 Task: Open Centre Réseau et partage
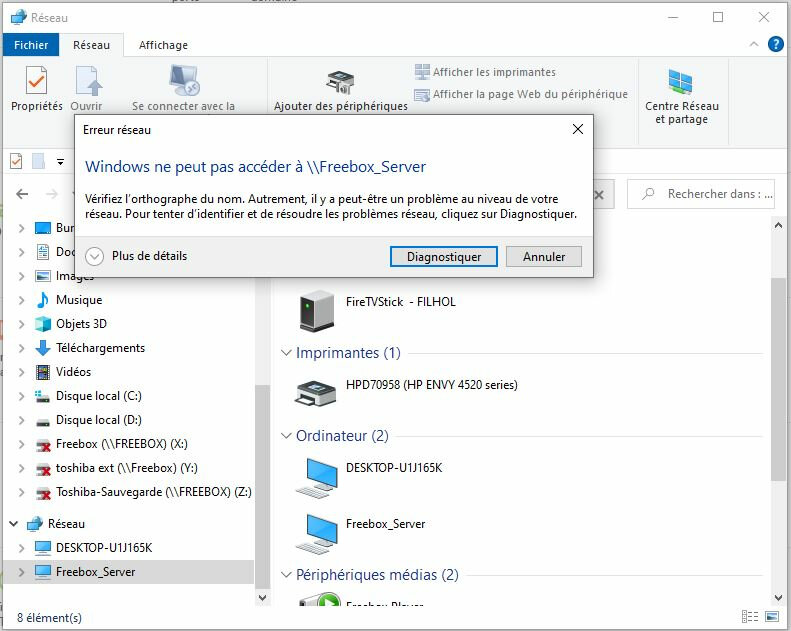pyautogui.click(x=682, y=97)
